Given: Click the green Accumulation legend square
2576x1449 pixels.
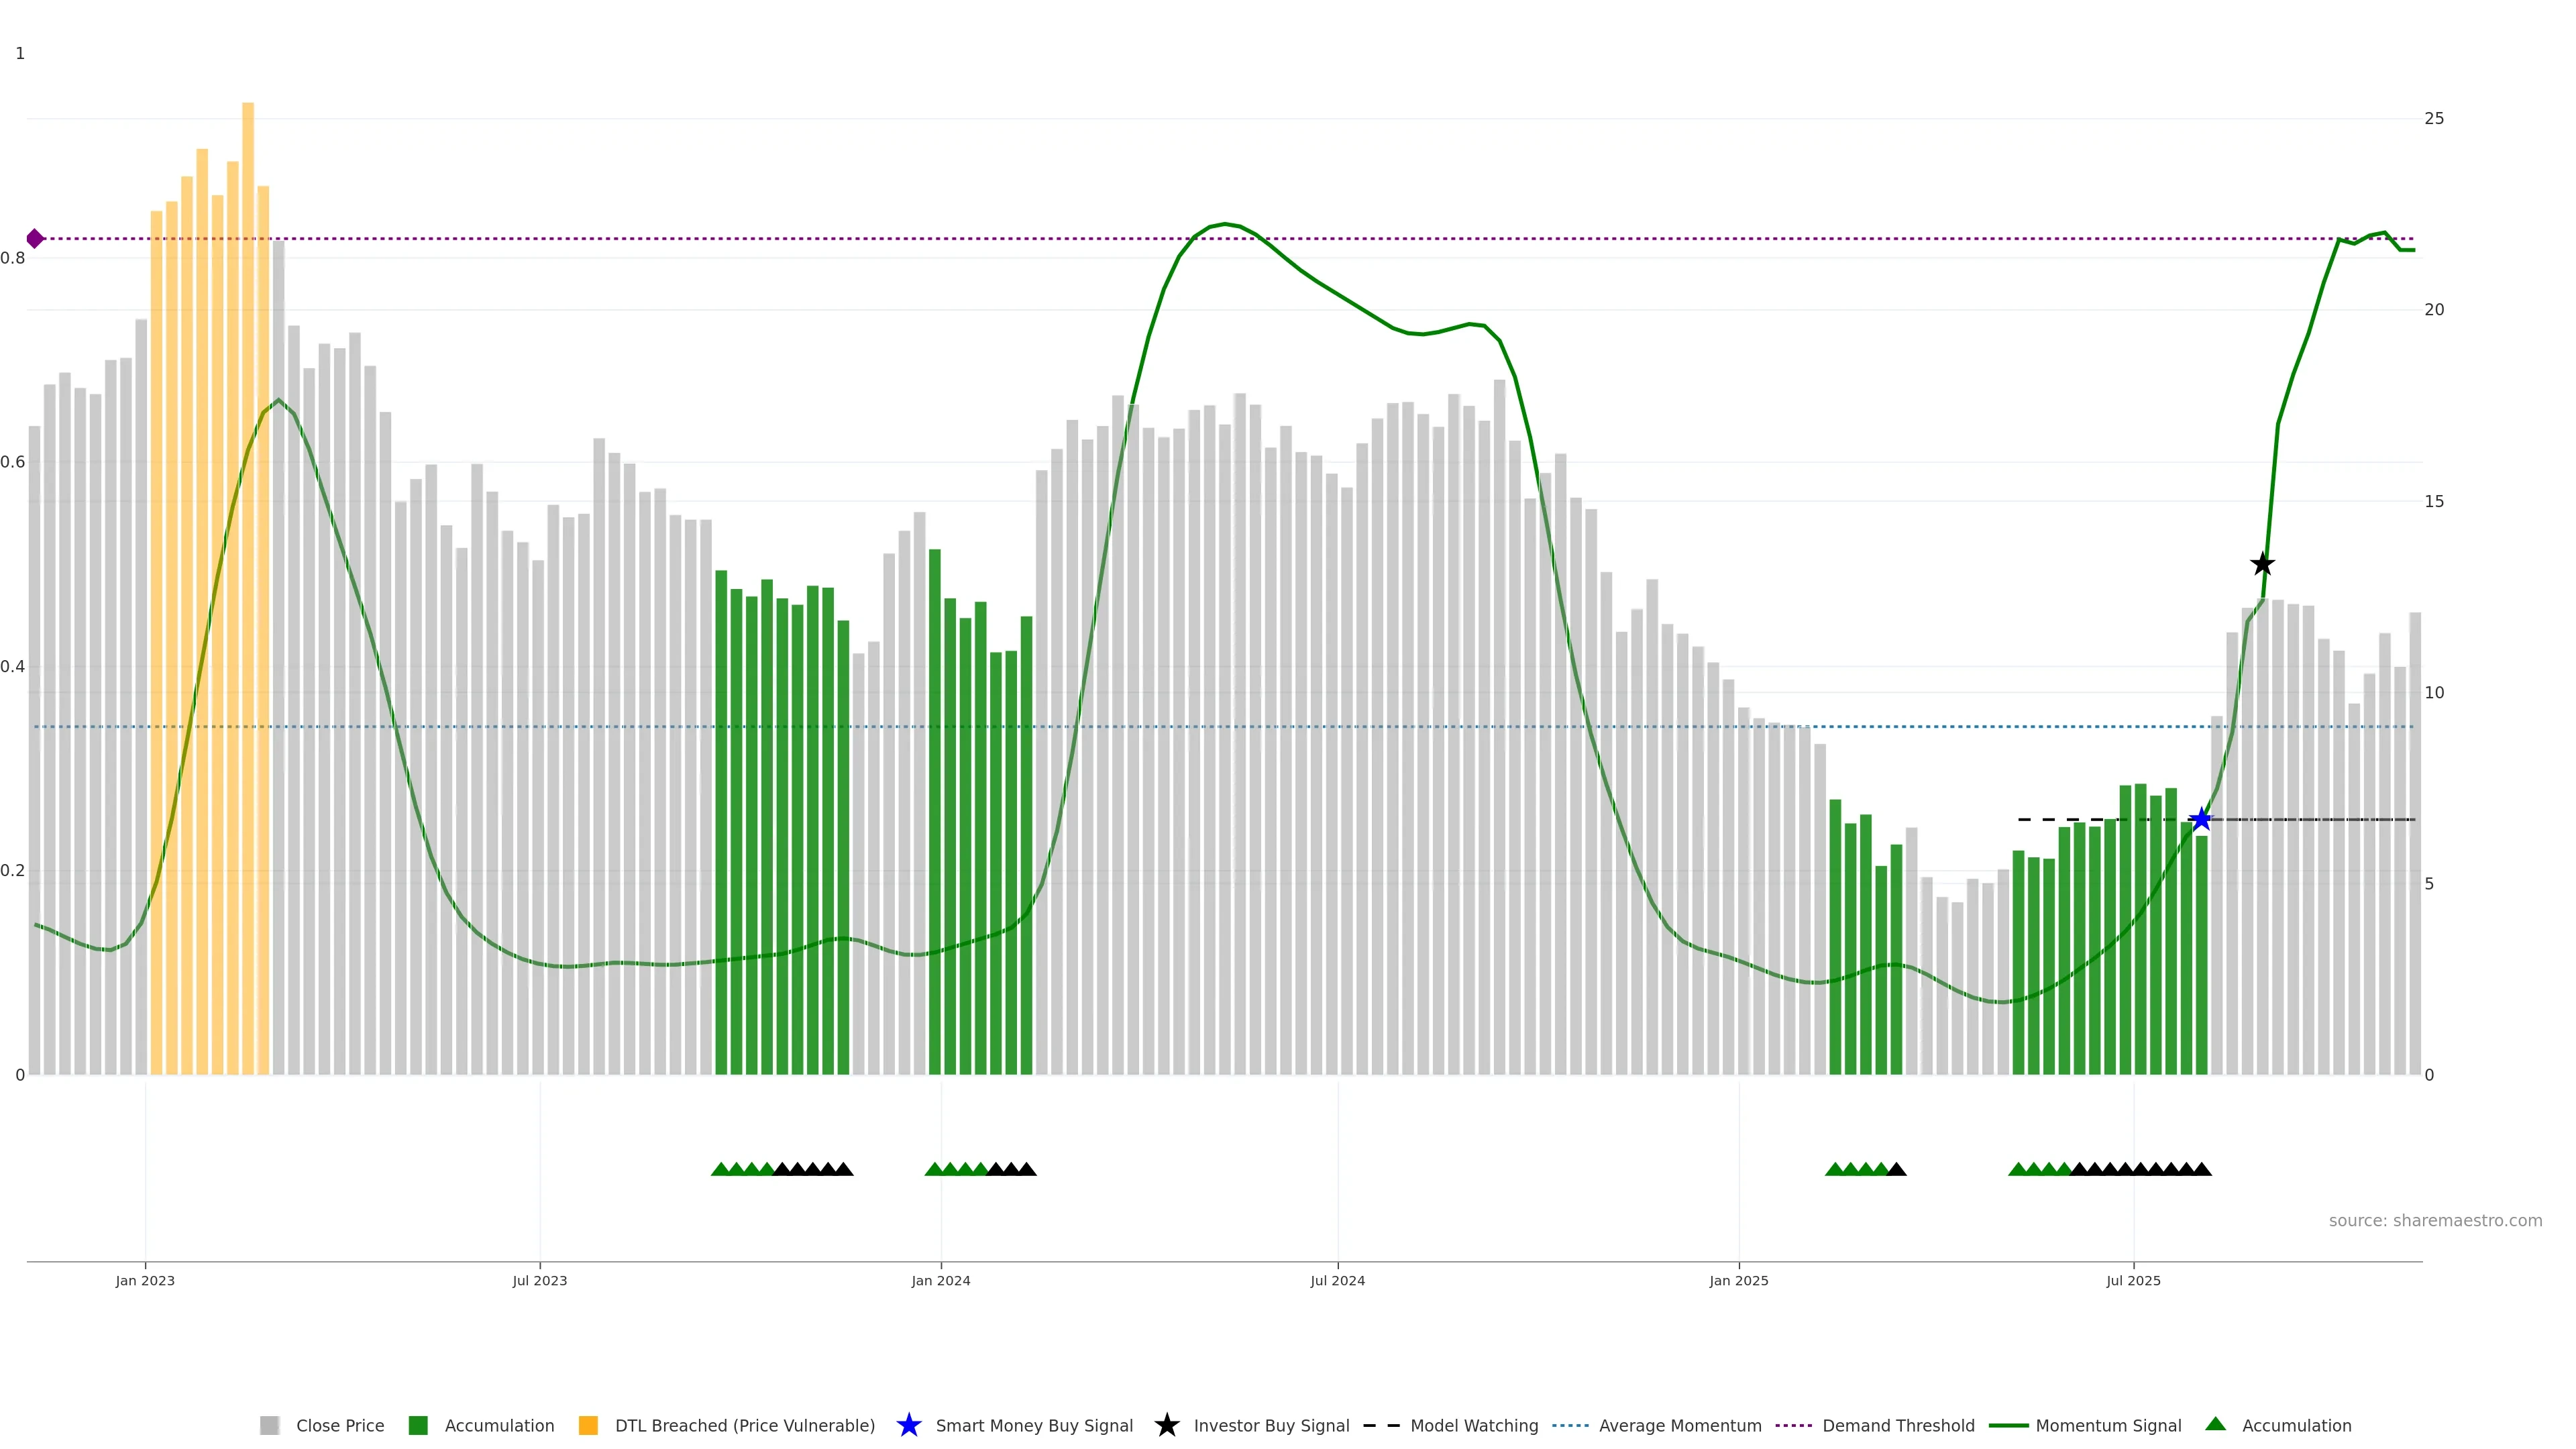Looking at the screenshot, I should 418,1425.
